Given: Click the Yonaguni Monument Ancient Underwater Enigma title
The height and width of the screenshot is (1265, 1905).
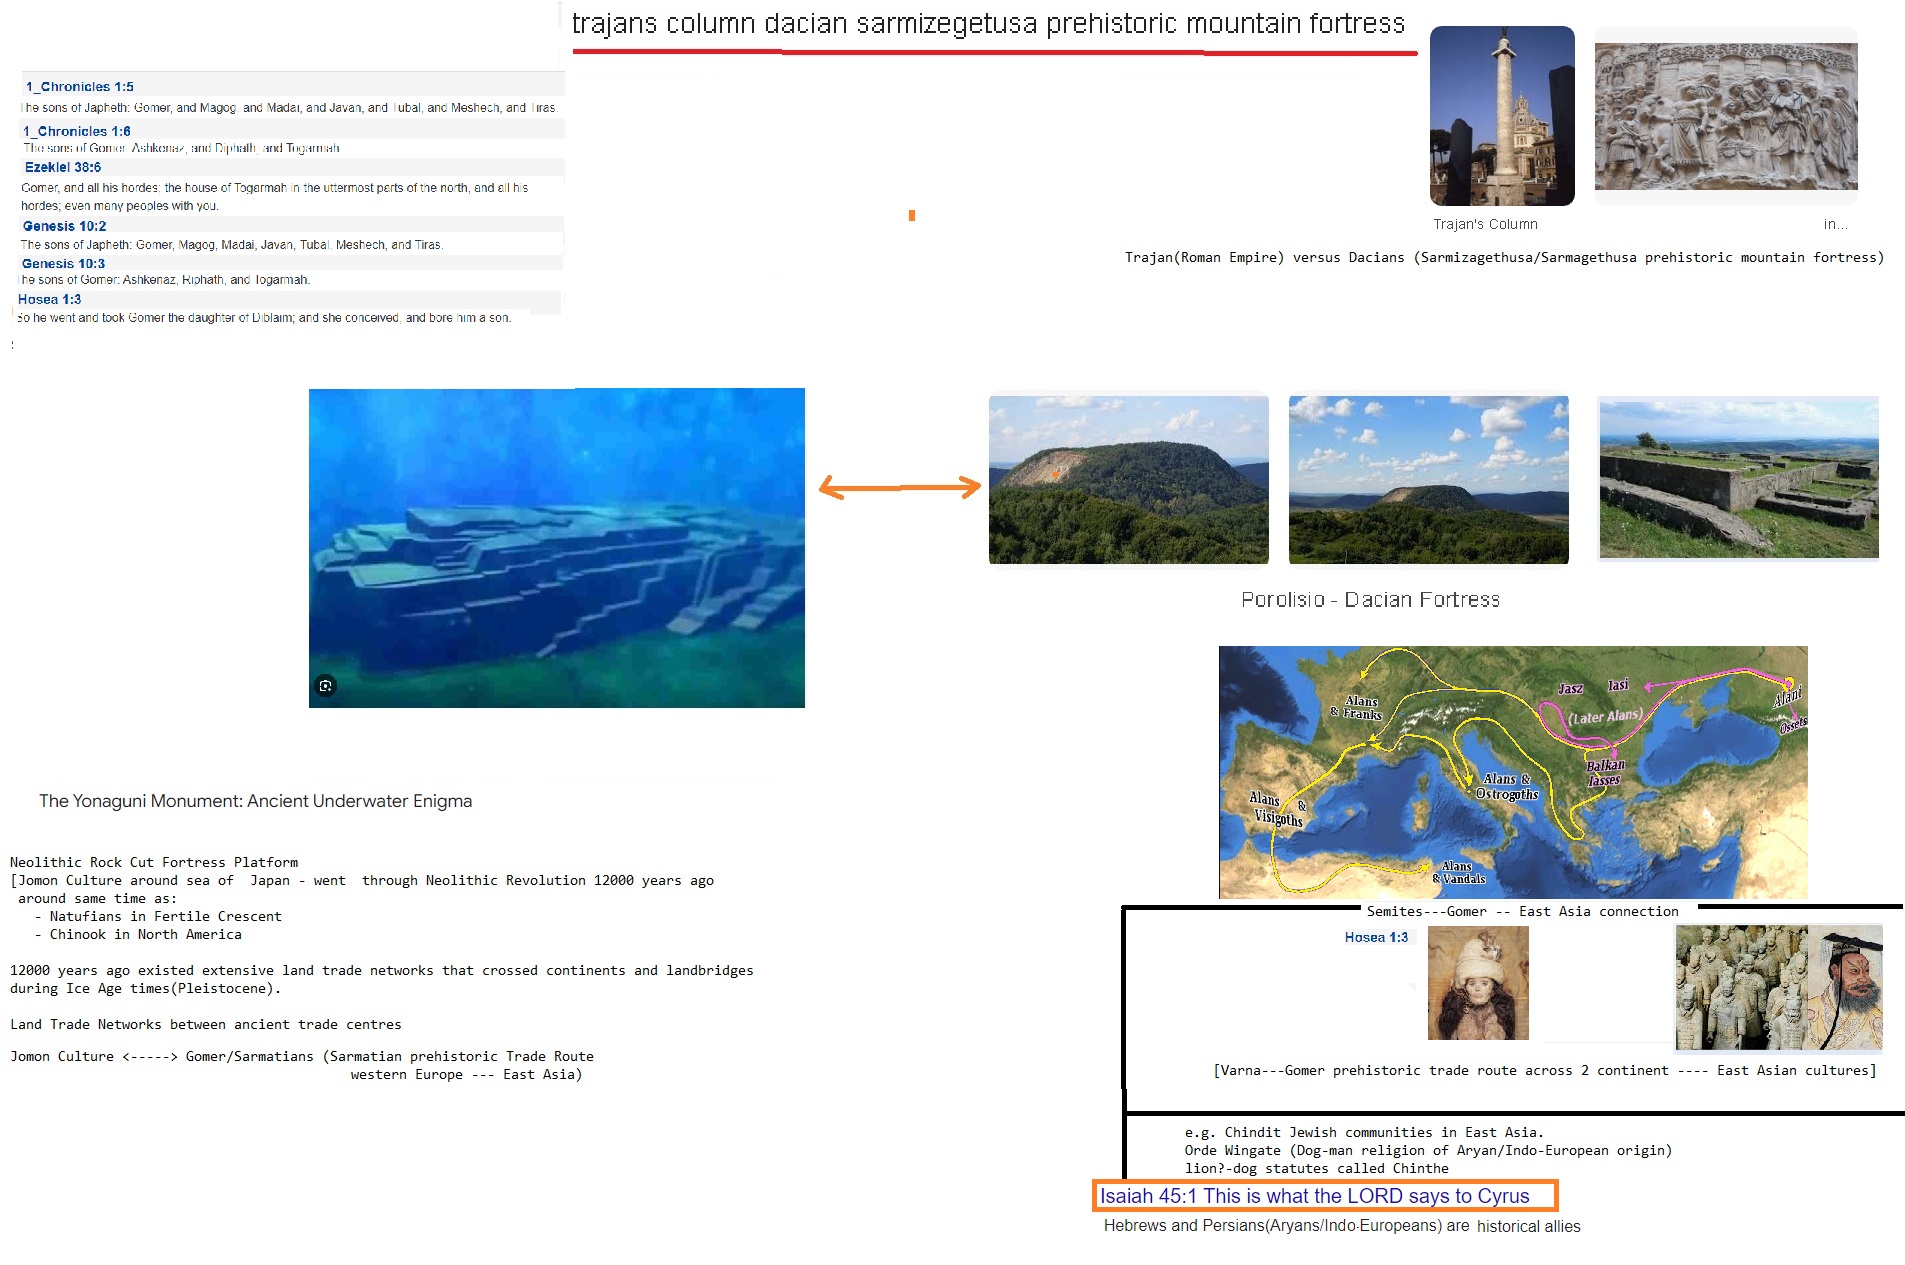Looking at the screenshot, I should point(255,801).
